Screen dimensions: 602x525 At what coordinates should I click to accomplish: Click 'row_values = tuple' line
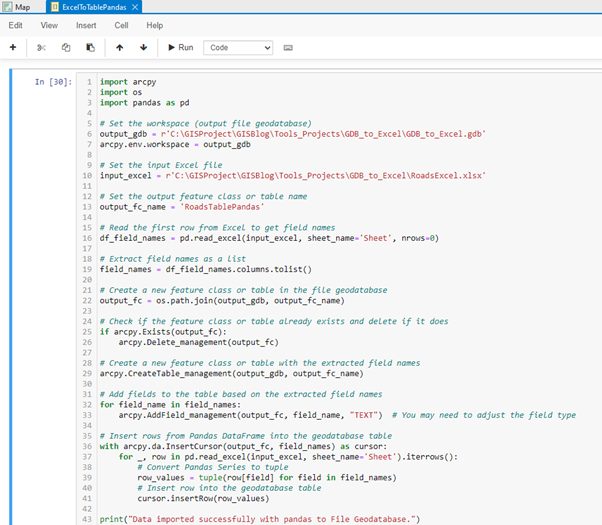(267, 477)
